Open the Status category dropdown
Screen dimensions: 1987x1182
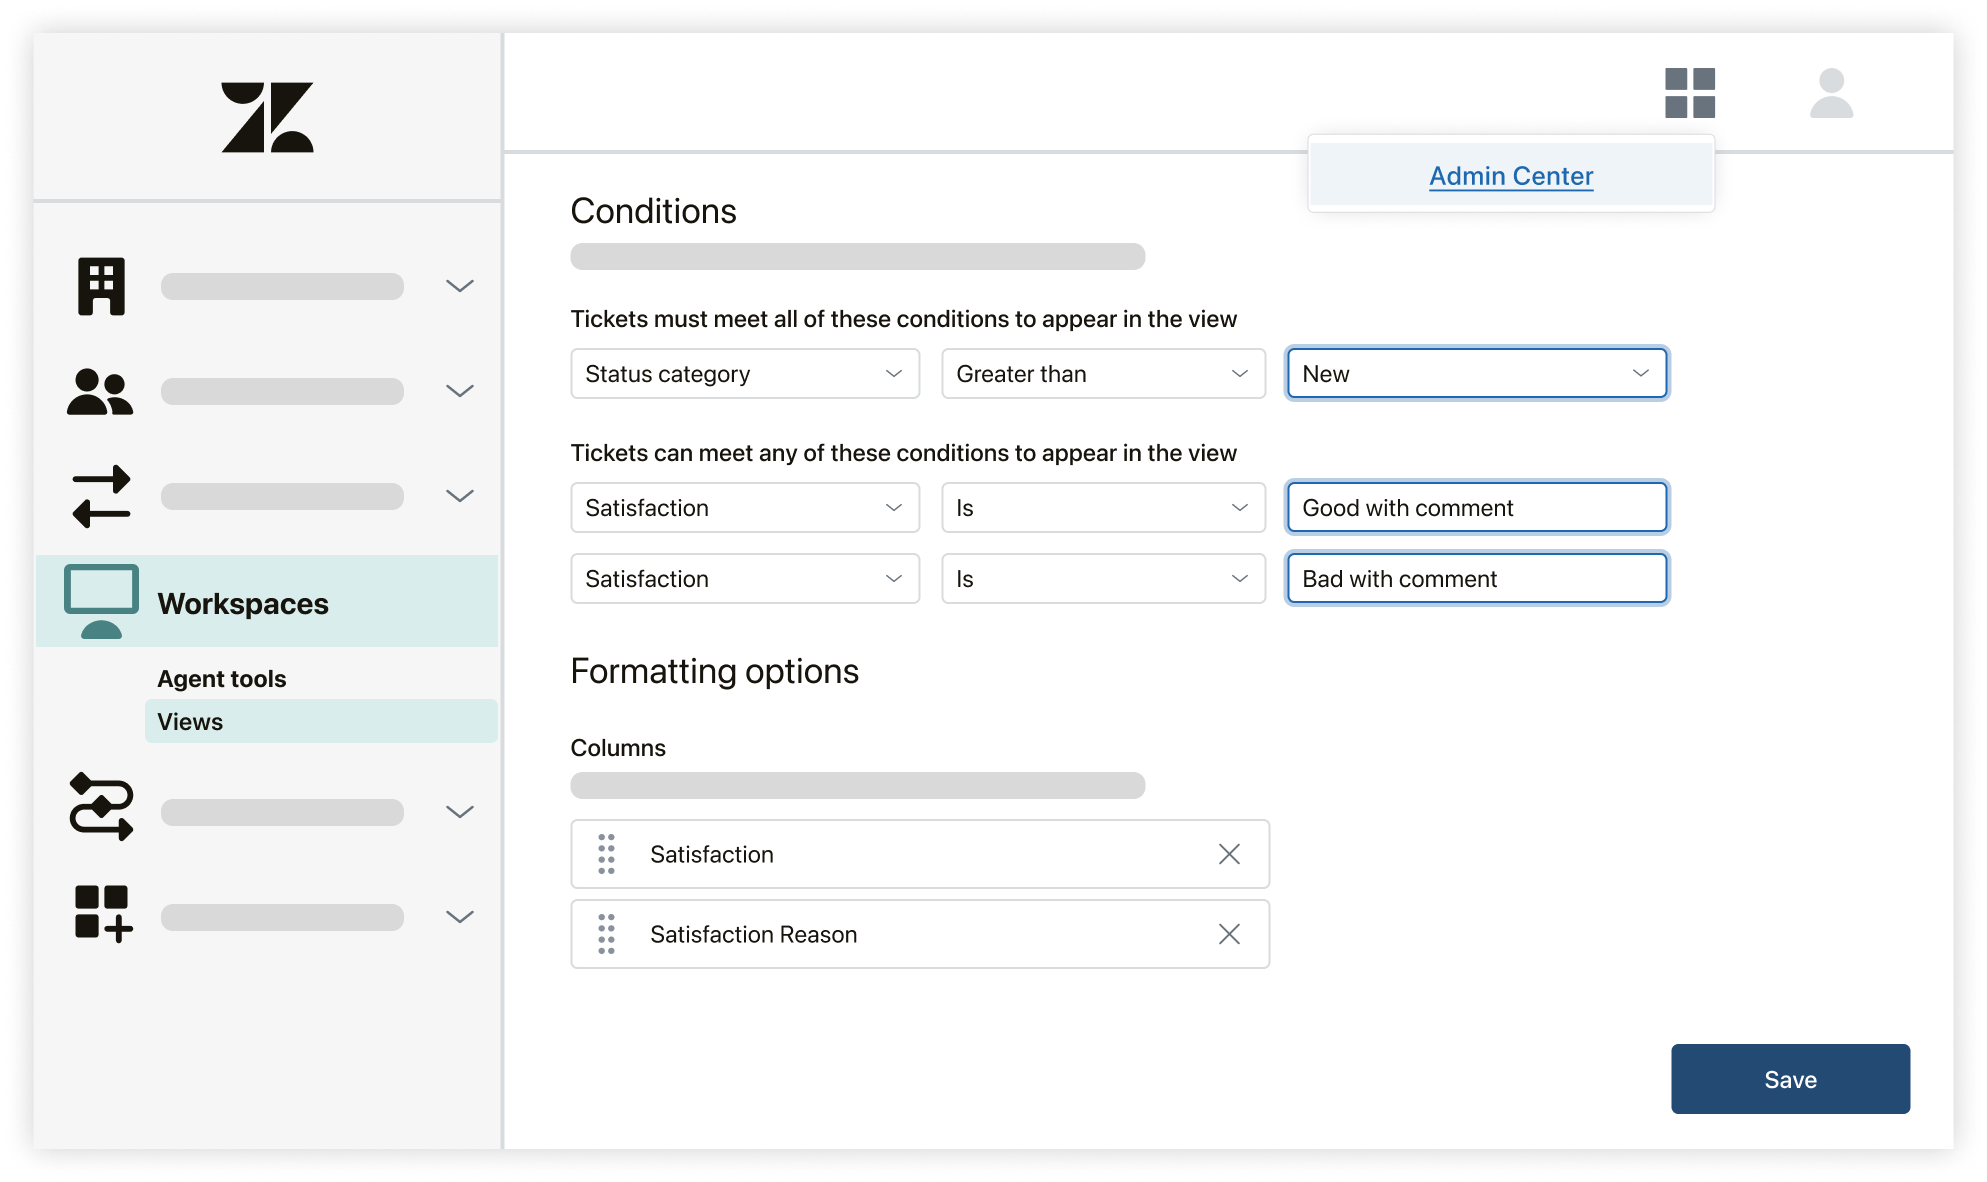(744, 373)
